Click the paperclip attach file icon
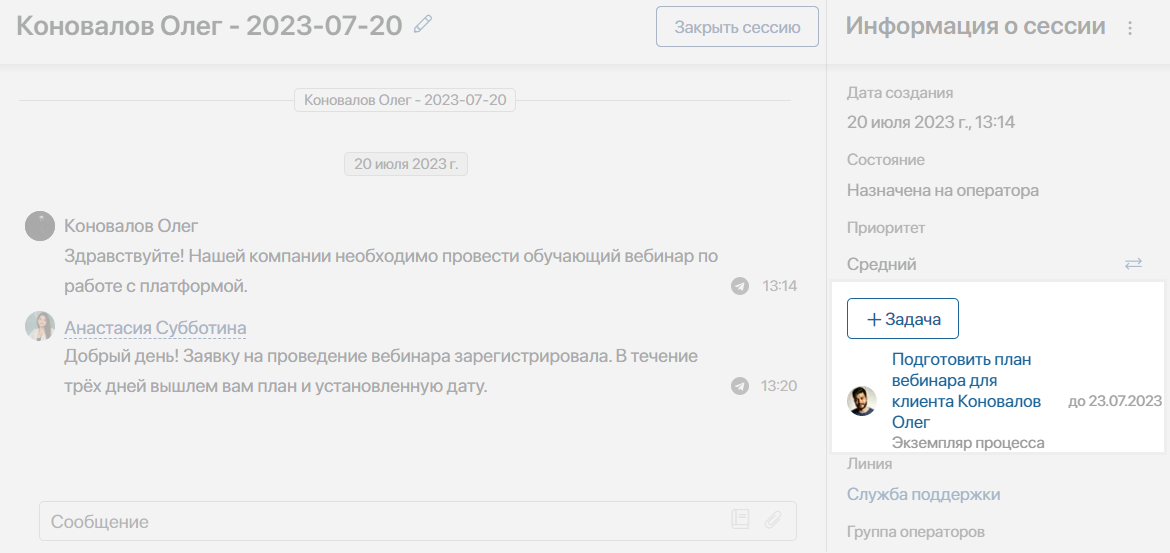The width and height of the screenshot is (1170, 553). click(772, 520)
